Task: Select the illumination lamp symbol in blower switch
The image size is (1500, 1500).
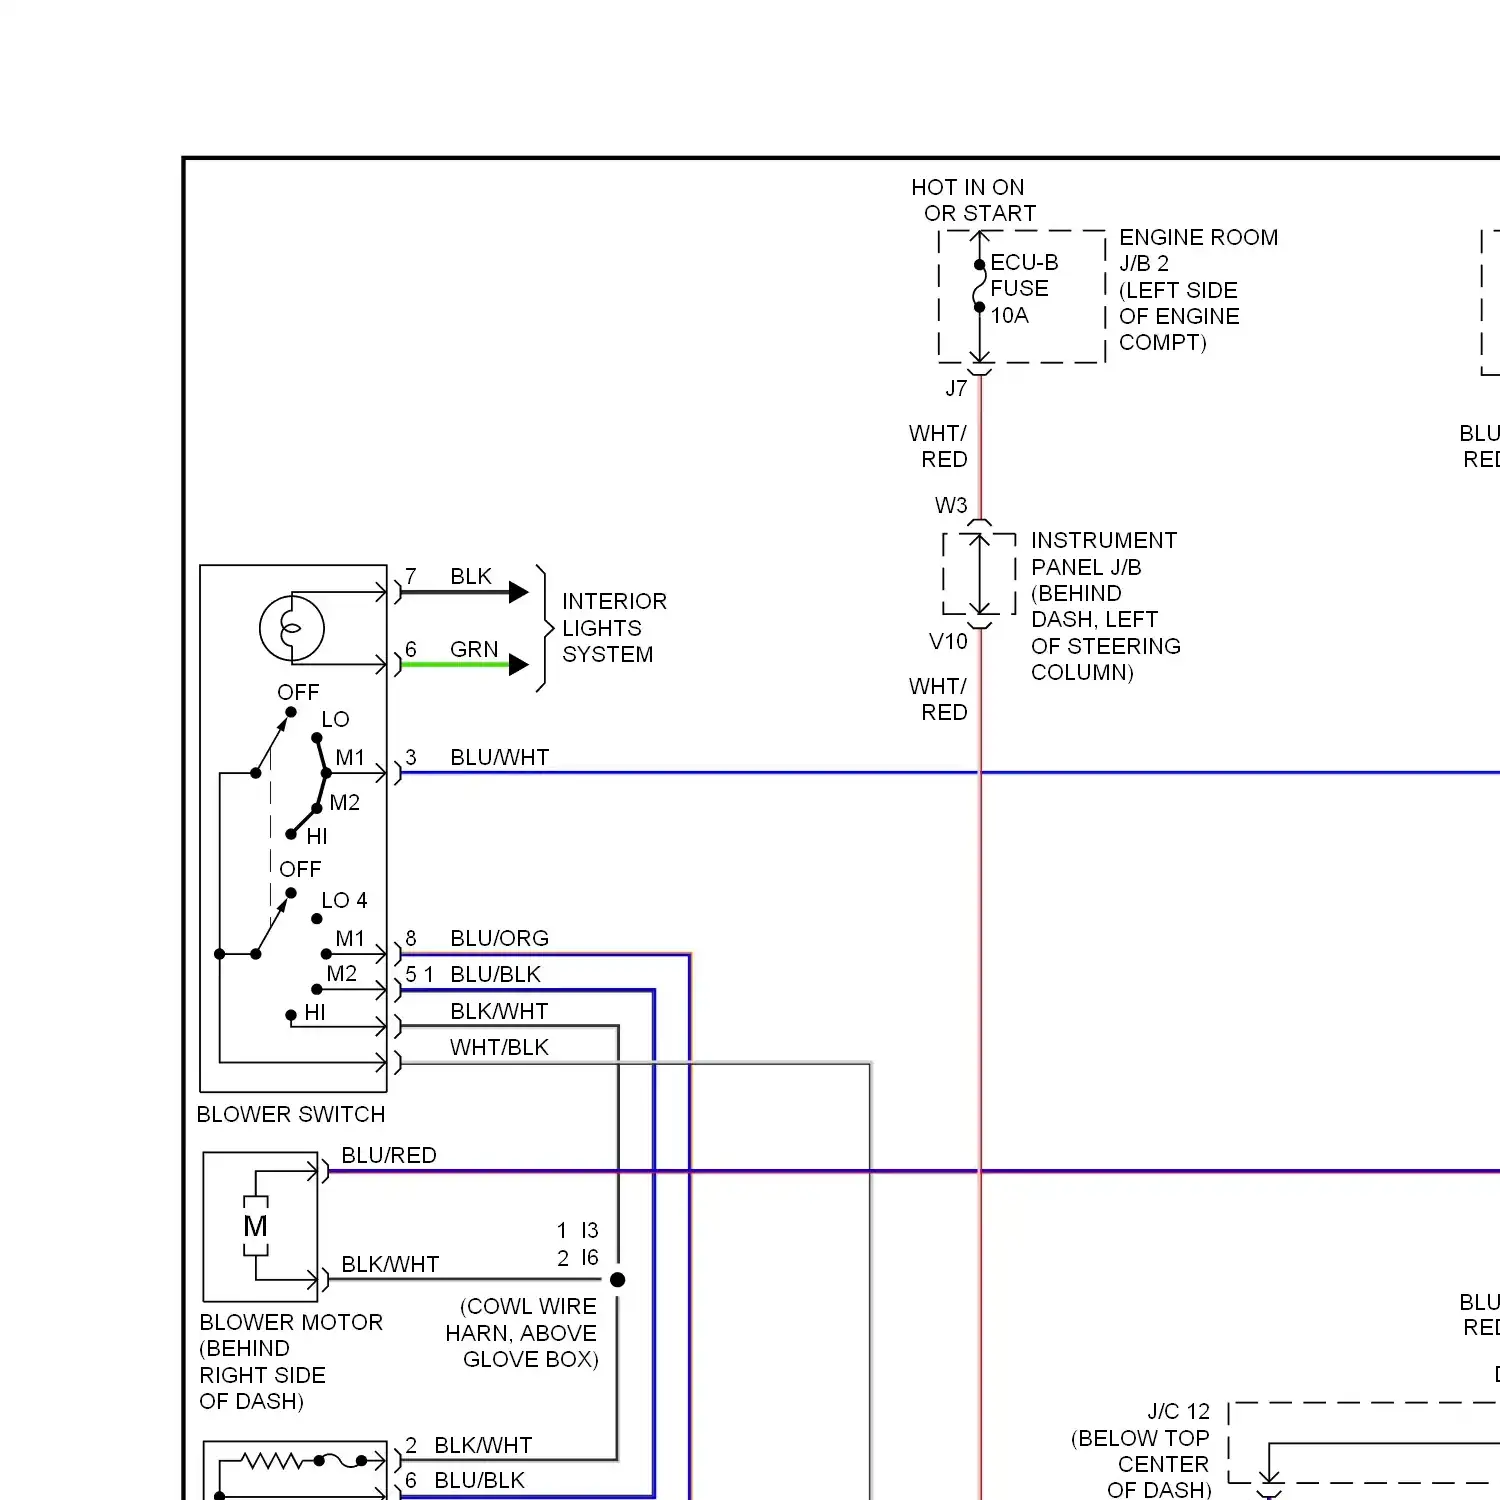Action: [x=291, y=628]
